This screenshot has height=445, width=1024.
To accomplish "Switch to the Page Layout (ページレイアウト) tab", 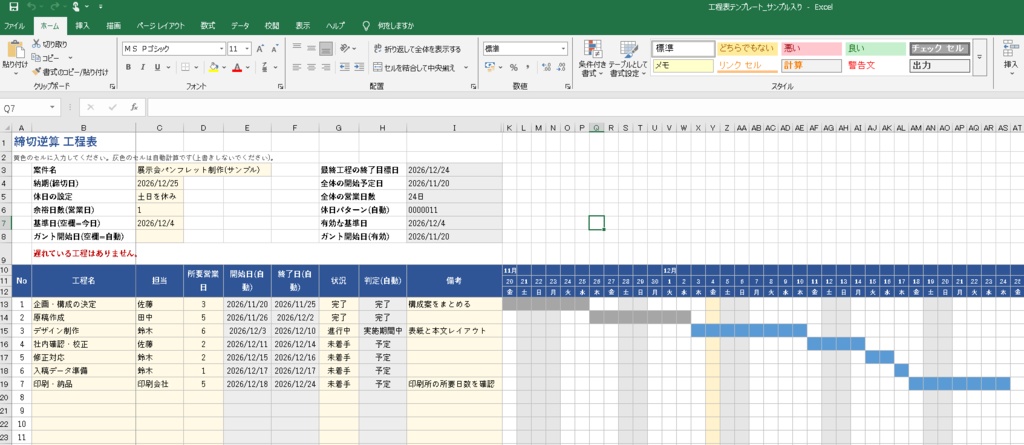I will click(160, 25).
